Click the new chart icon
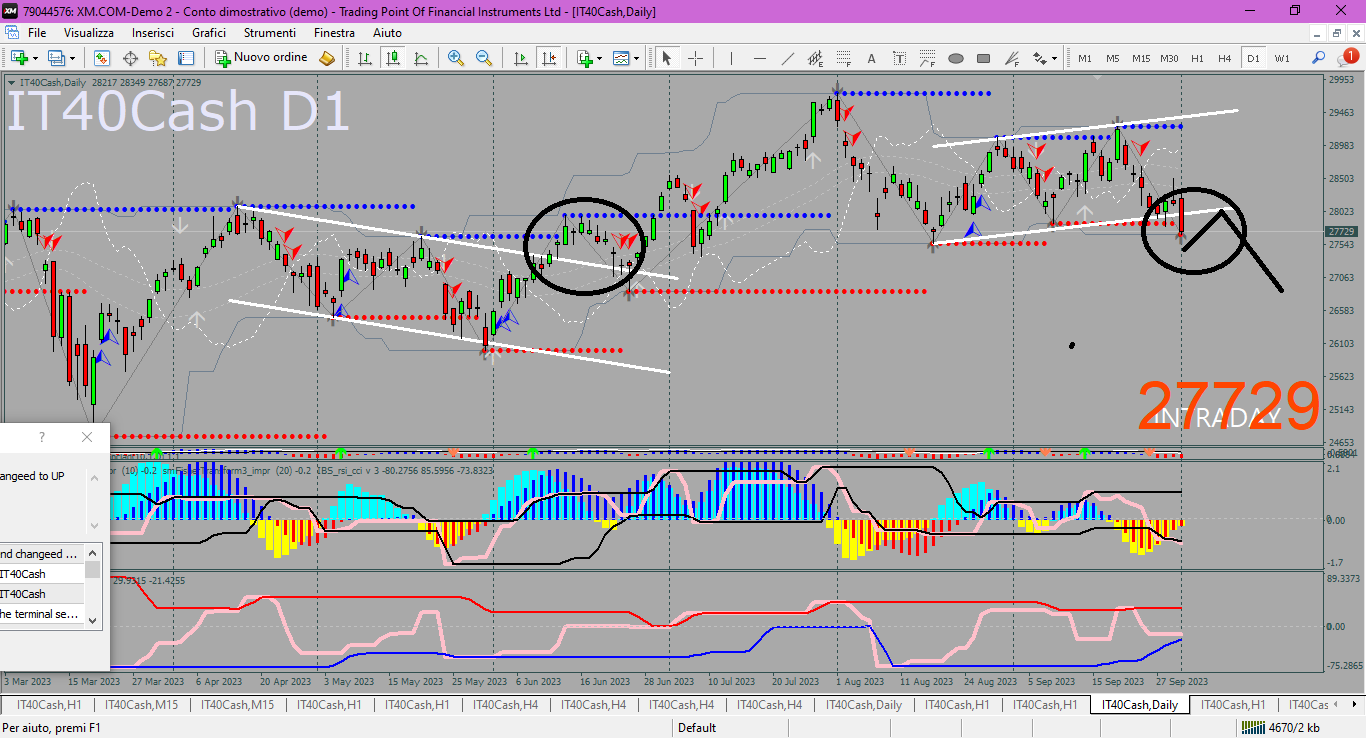The width and height of the screenshot is (1366, 738). click(19, 58)
